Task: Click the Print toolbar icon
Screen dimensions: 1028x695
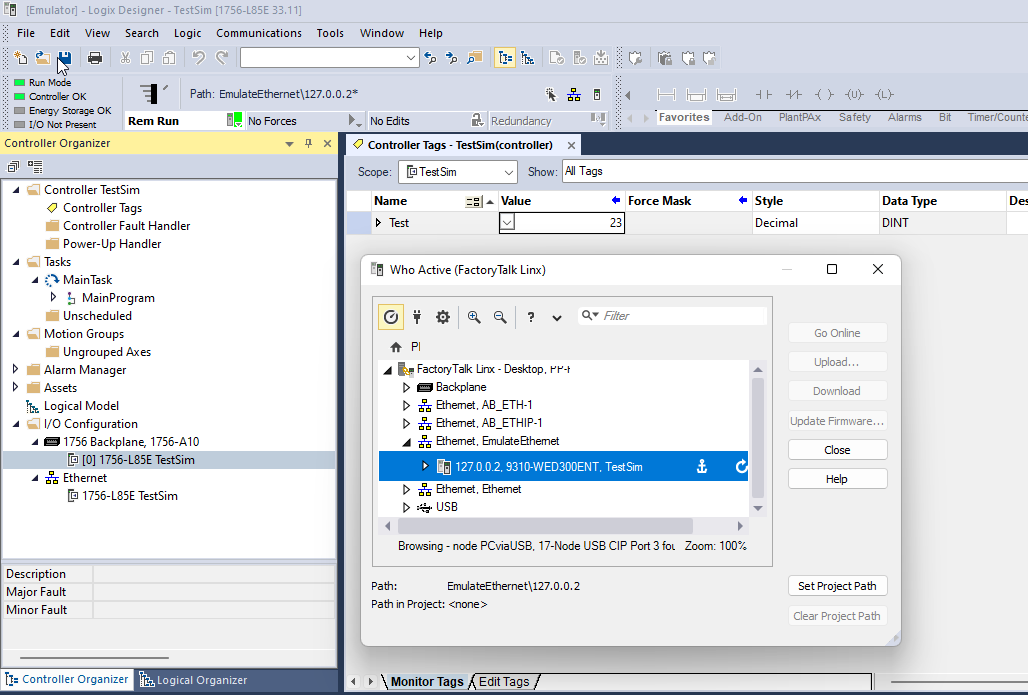Action: (x=95, y=58)
